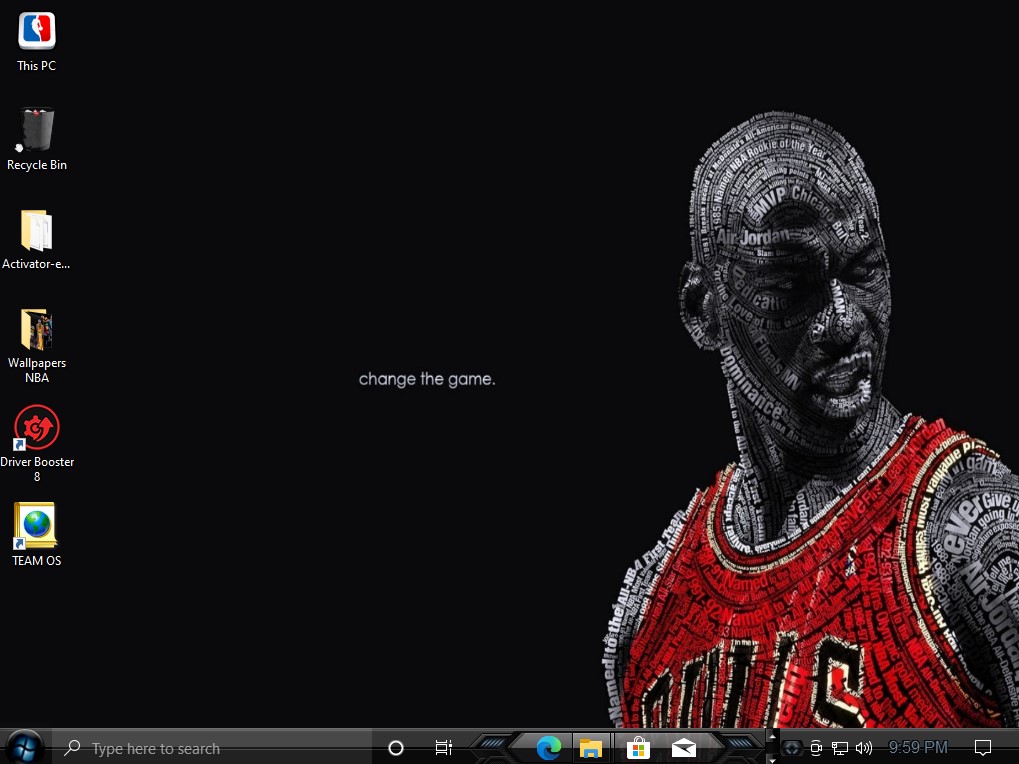Viewport: 1019px width, 764px height.
Task: Click the TEAM OS label text
Action: [x=36, y=561]
